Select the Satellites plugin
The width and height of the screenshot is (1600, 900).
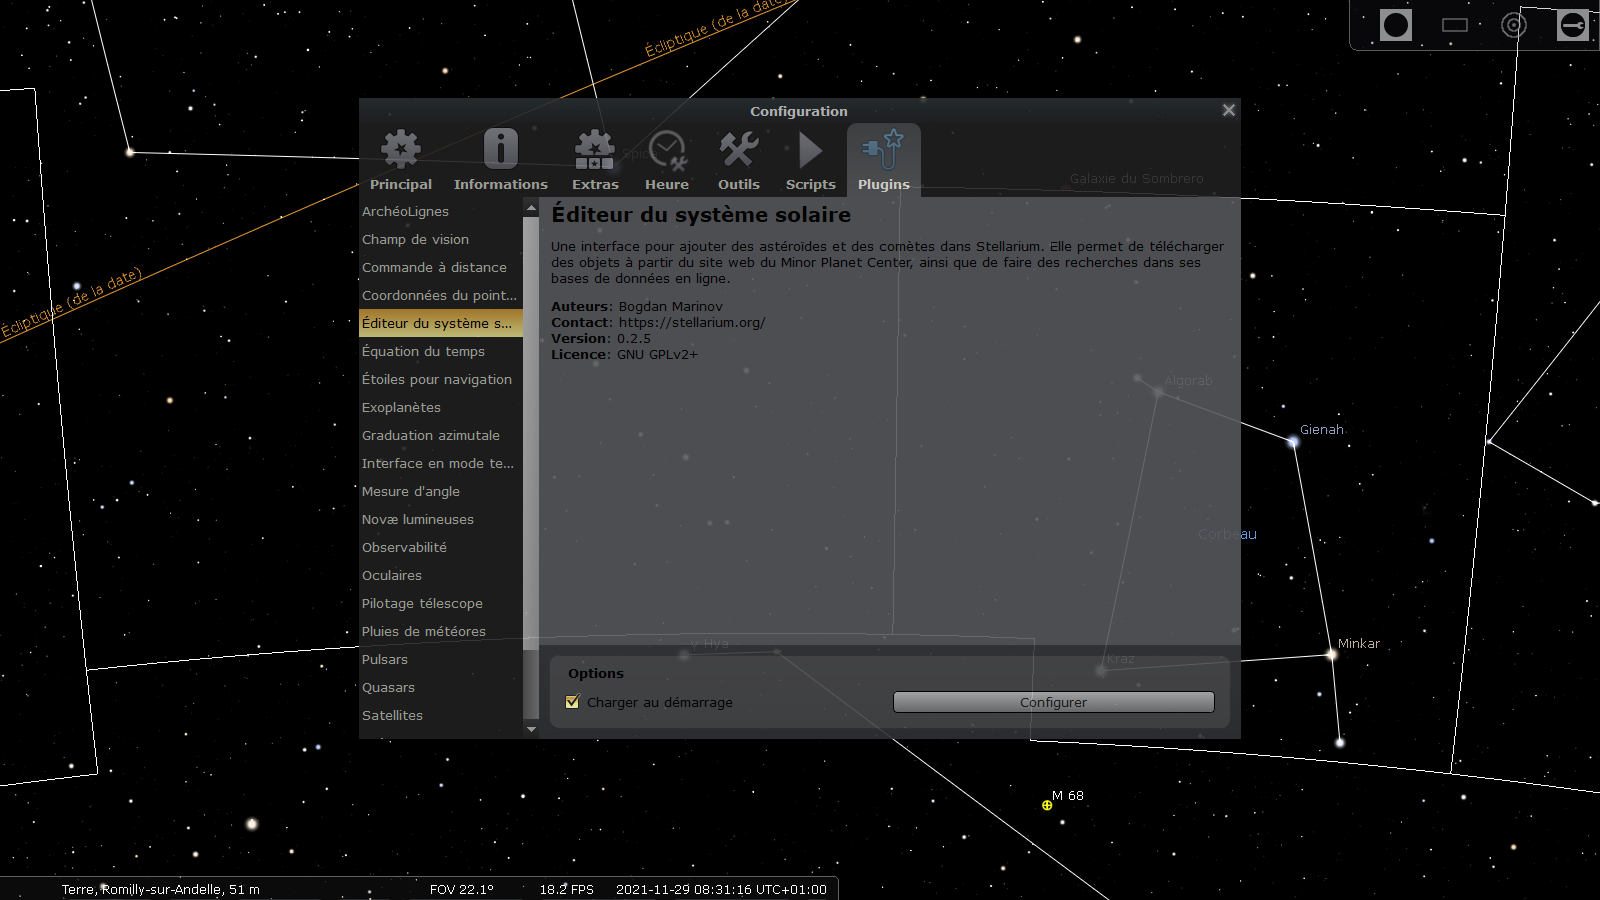(x=392, y=715)
